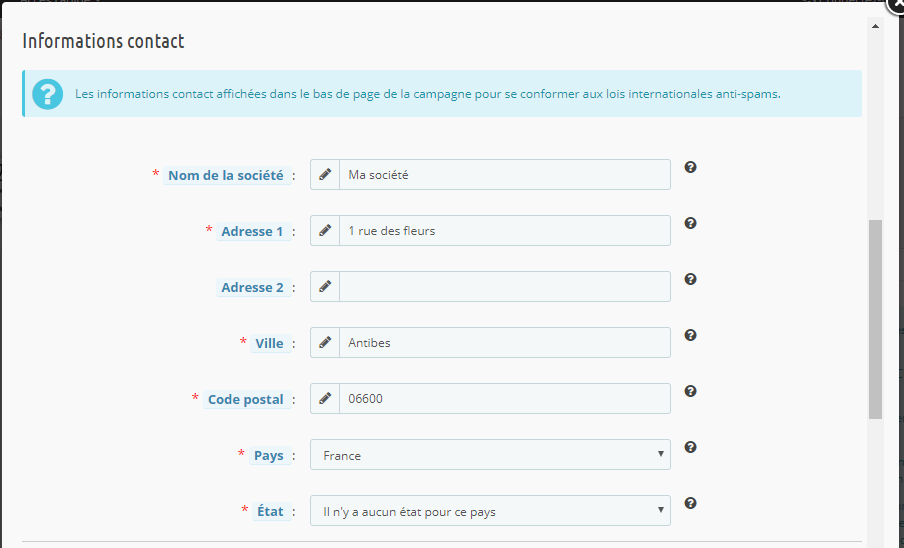Click help icon next to Ville field
This screenshot has width=904, height=548.
690,335
